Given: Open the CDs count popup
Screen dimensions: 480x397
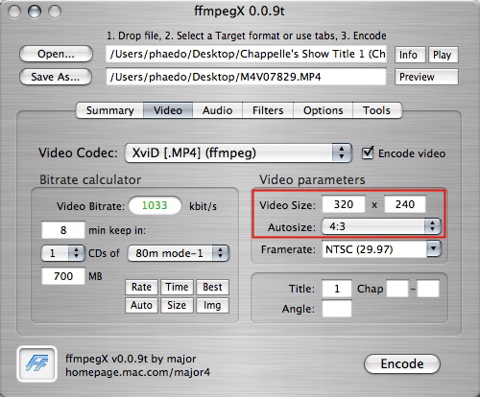Looking at the screenshot, I should click(x=62, y=253).
